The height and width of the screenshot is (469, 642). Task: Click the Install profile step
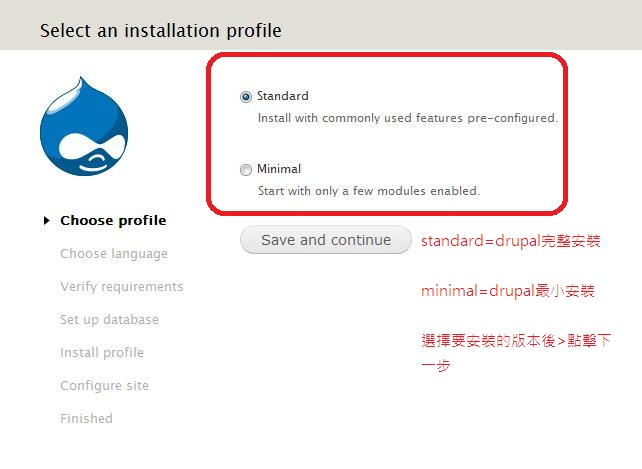102,353
